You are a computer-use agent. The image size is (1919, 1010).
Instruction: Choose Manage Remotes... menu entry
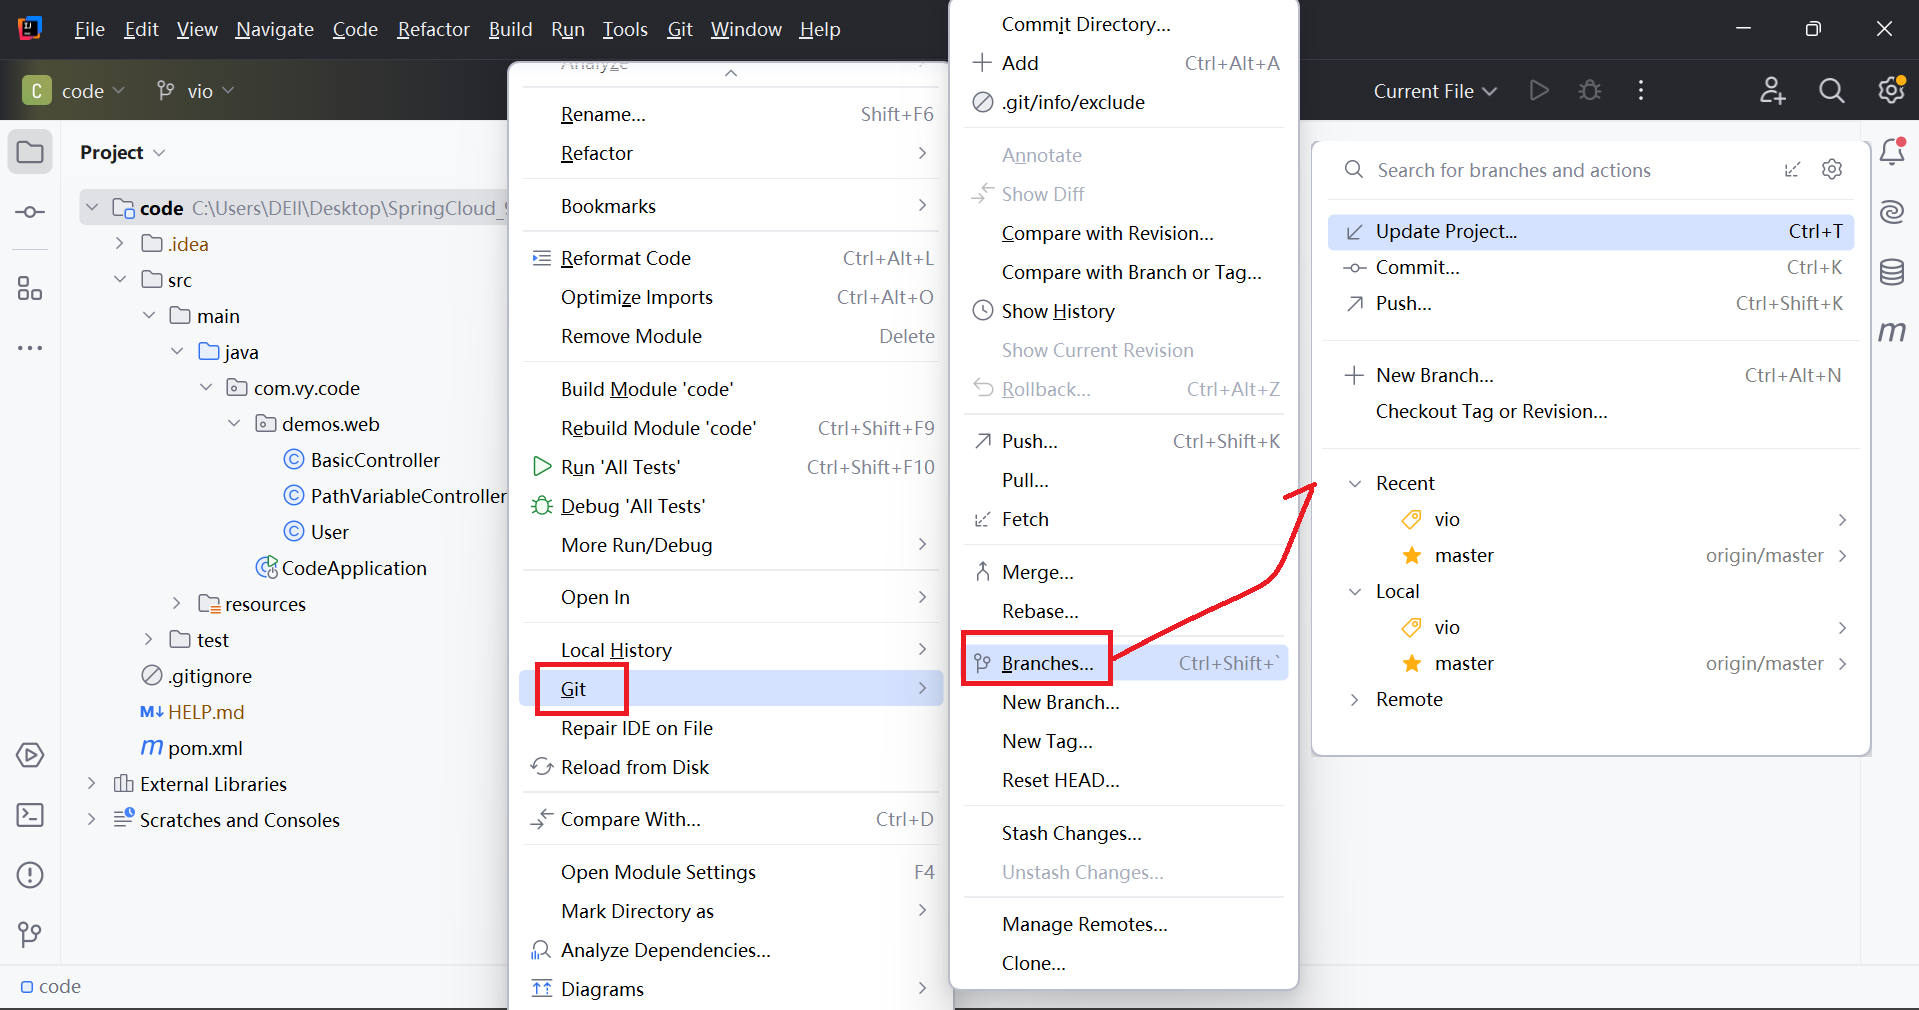pos(1124,924)
